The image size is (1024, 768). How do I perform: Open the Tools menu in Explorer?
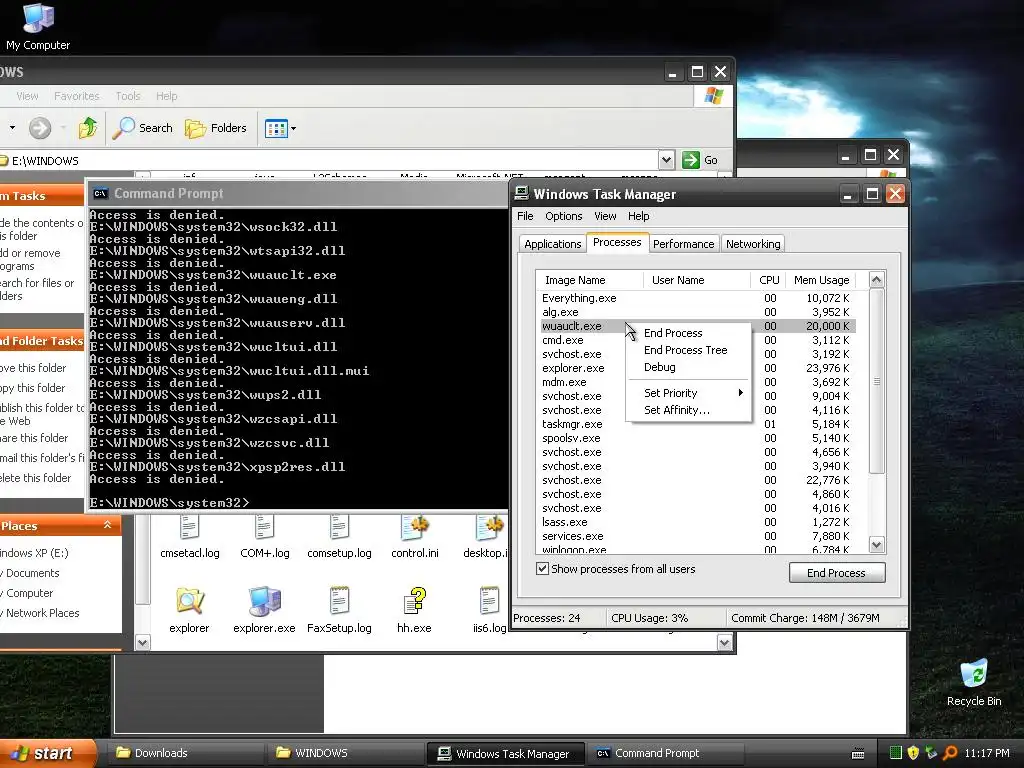click(x=128, y=96)
